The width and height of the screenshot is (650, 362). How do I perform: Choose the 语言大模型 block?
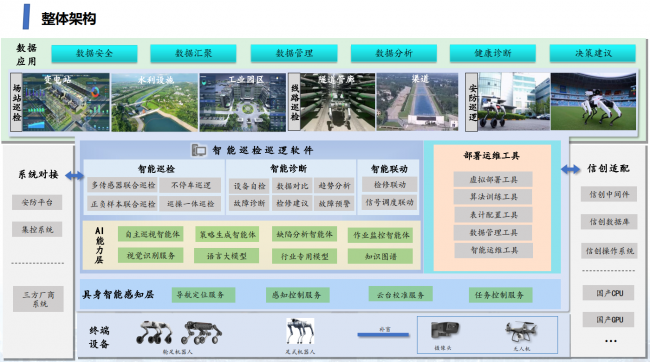pyautogui.click(x=227, y=256)
